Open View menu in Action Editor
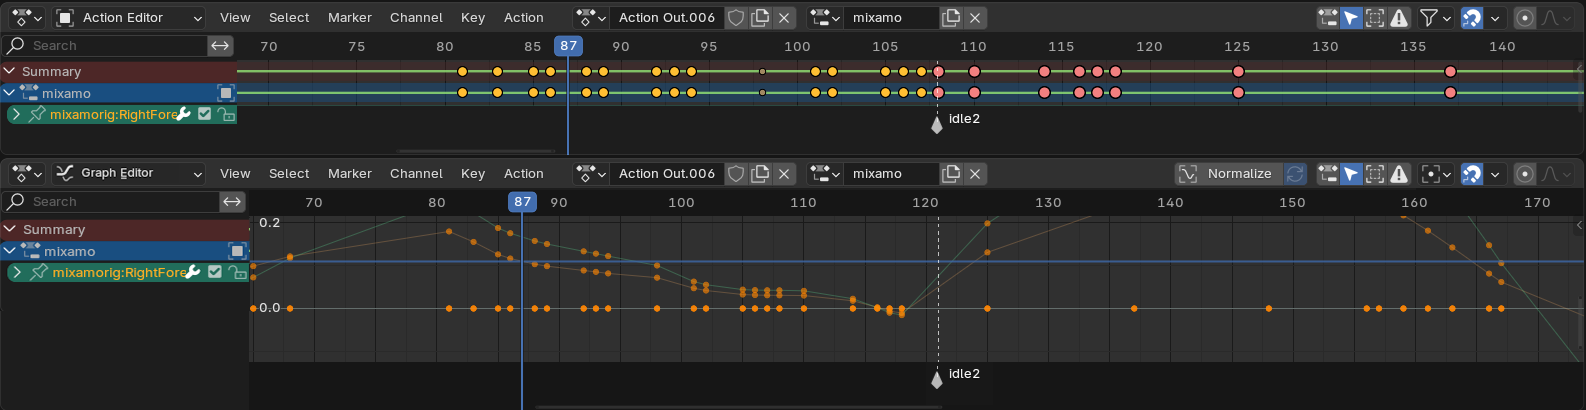This screenshot has width=1586, height=410. pyautogui.click(x=235, y=17)
